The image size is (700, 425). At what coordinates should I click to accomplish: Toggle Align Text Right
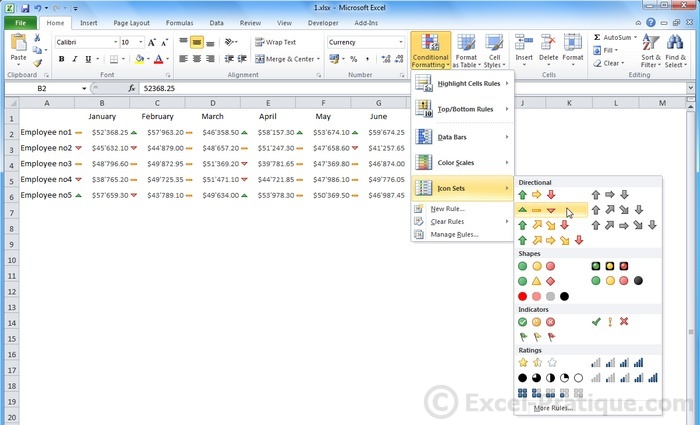(210, 59)
